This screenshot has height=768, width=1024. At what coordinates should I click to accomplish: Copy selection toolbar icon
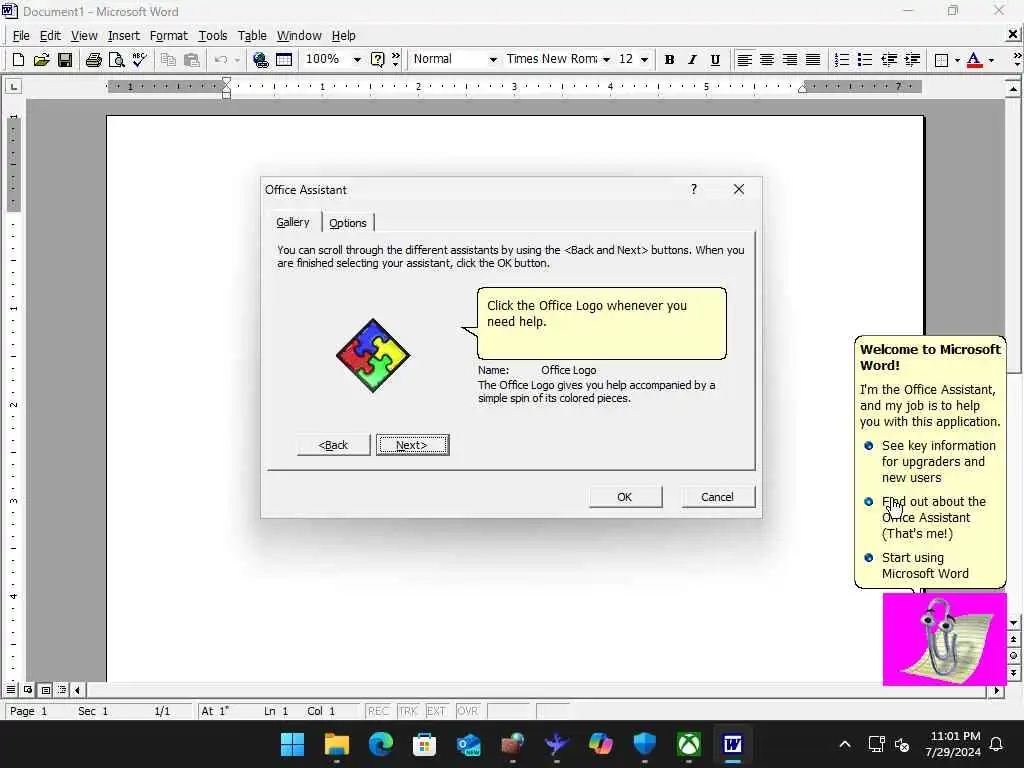168,60
